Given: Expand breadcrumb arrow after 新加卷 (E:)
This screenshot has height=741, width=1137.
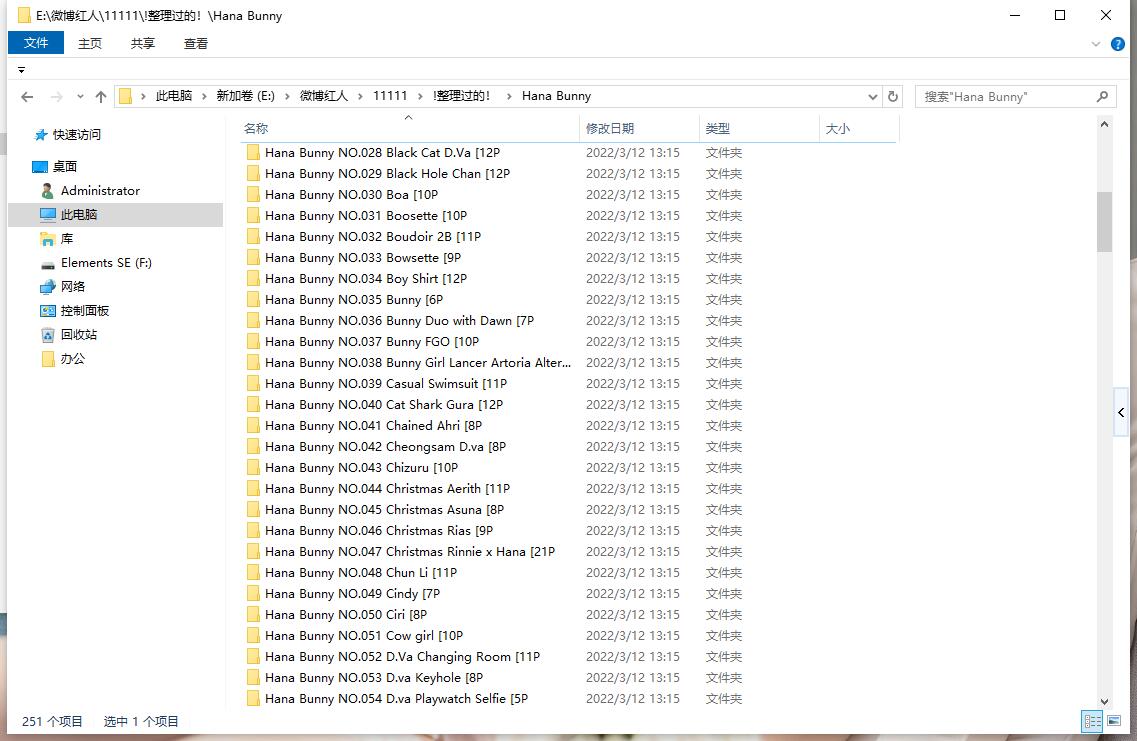Looking at the screenshot, I should coord(287,96).
